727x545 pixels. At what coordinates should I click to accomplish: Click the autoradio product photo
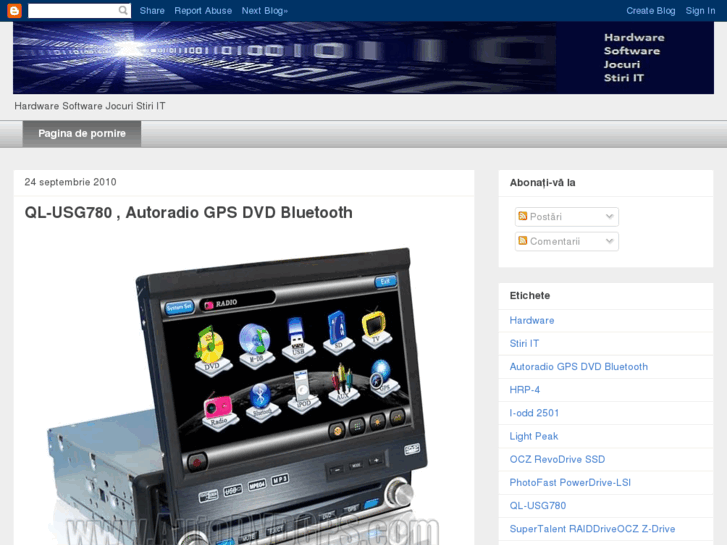[x=241, y=394]
